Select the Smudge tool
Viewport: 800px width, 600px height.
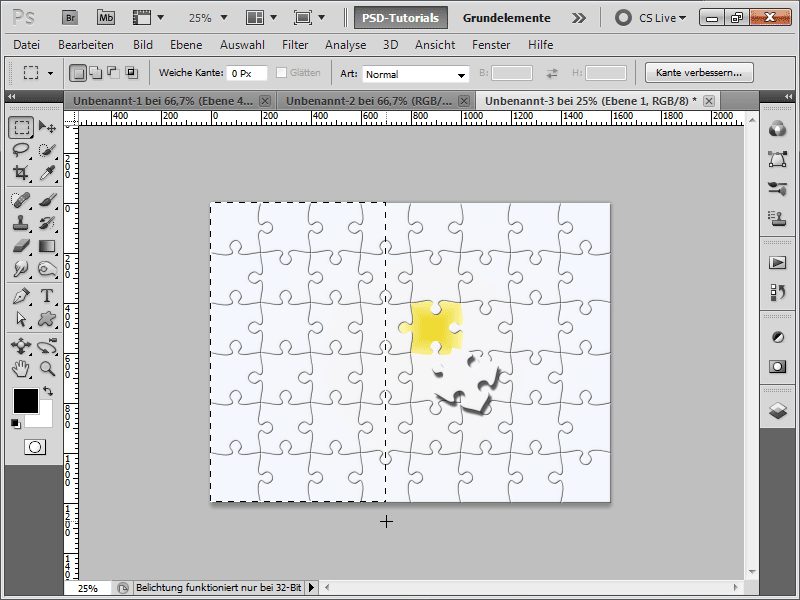pyautogui.click(x=21, y=268)
